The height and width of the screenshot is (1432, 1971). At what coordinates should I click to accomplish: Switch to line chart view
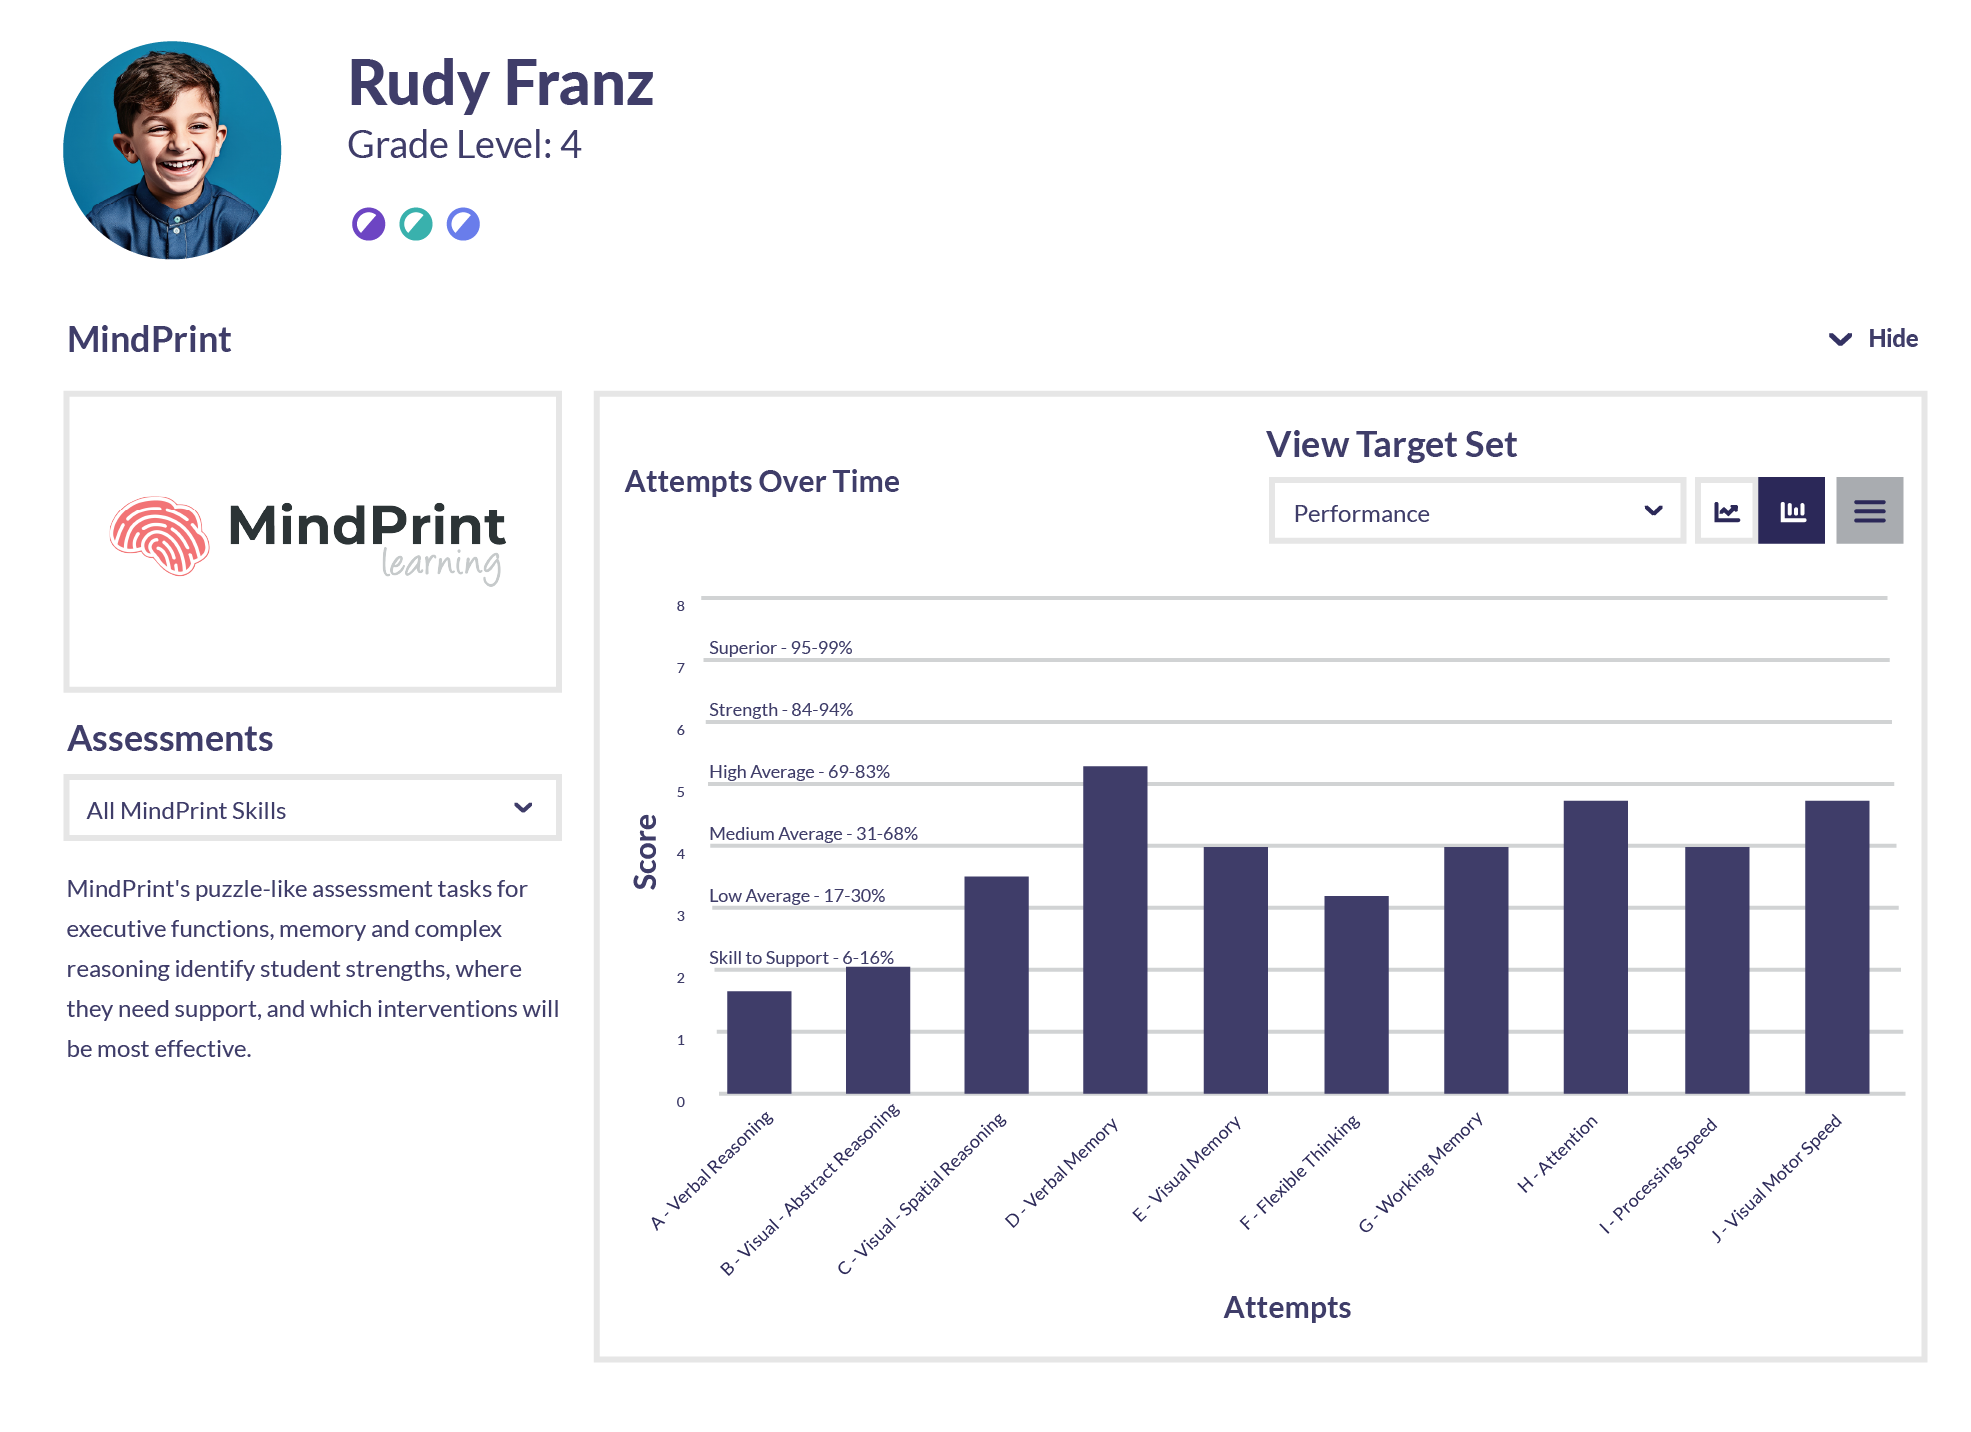point(1726,511)
